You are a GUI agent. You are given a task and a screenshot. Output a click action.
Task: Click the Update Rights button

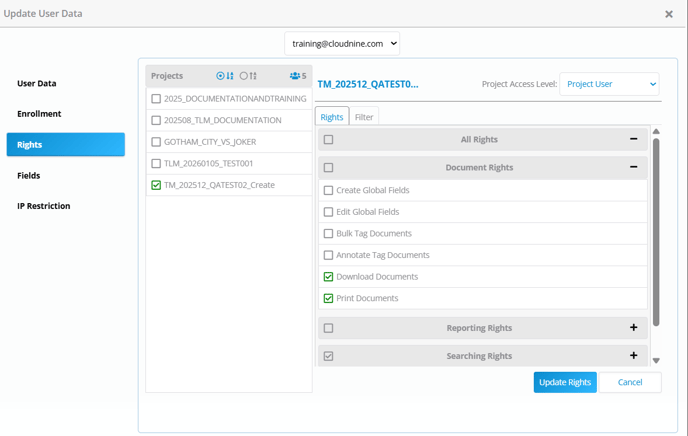click(565, 382)
